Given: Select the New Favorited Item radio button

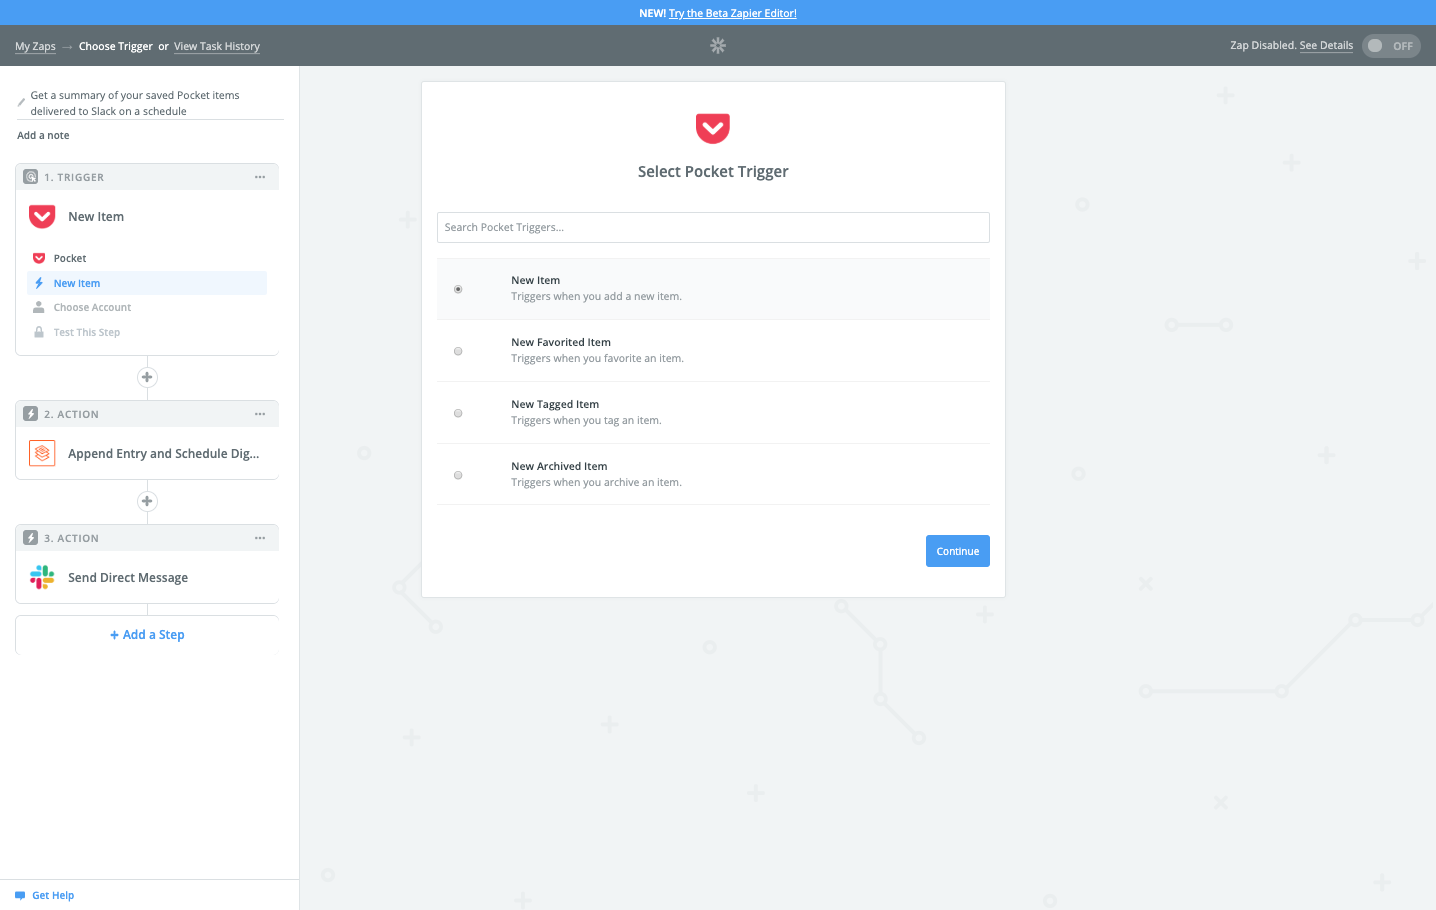Looking at the screenshot, I should point(458,351).
